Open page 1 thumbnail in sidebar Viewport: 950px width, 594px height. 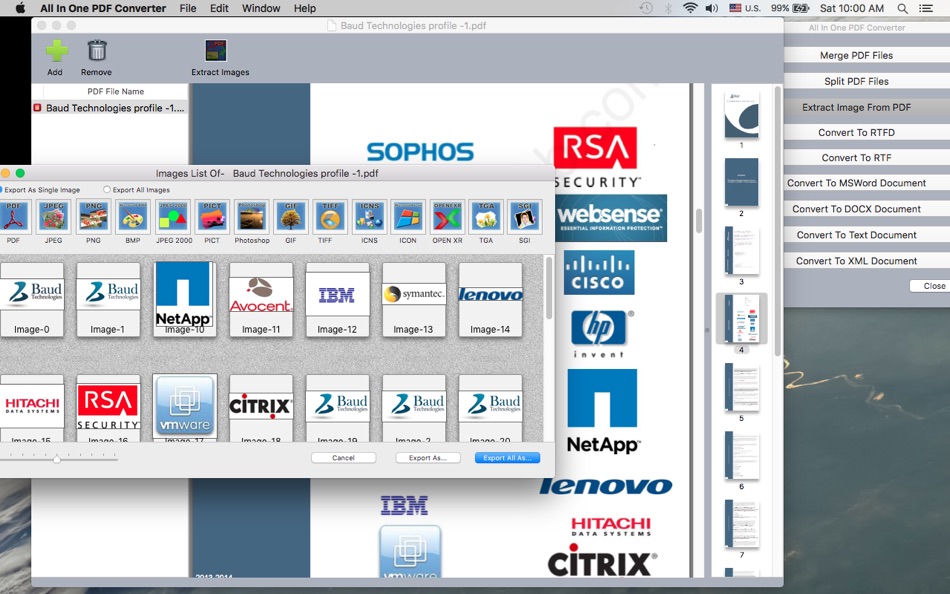click(x=741, y=115)
